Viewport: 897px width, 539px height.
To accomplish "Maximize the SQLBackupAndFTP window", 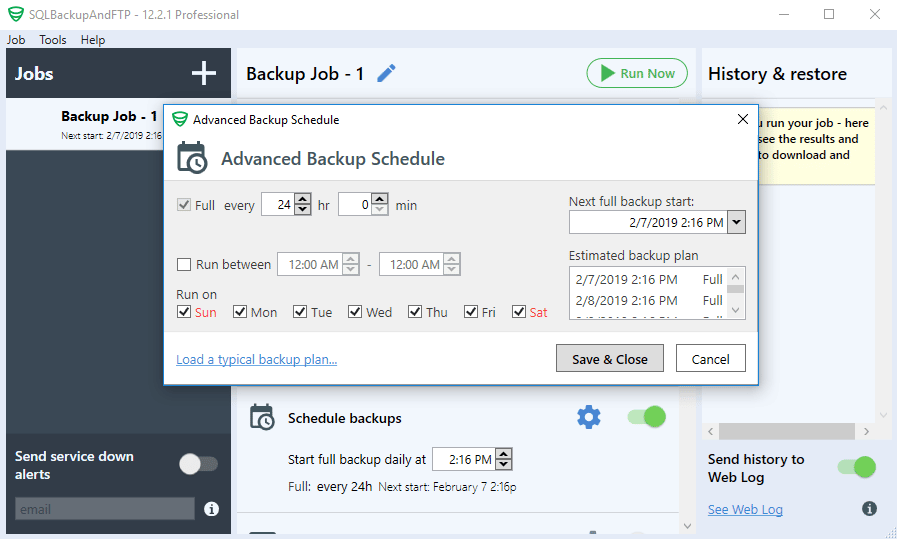I will pyautogui.click(x=829, y=14).
